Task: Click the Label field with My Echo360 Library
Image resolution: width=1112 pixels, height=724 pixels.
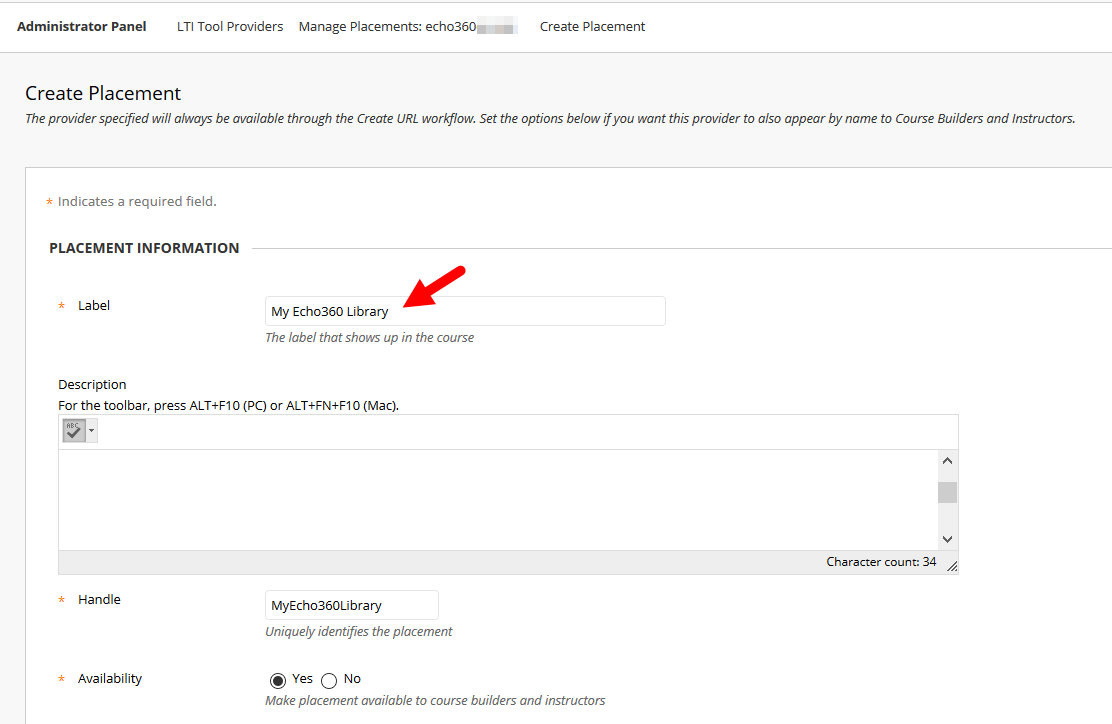Action: 465,311
